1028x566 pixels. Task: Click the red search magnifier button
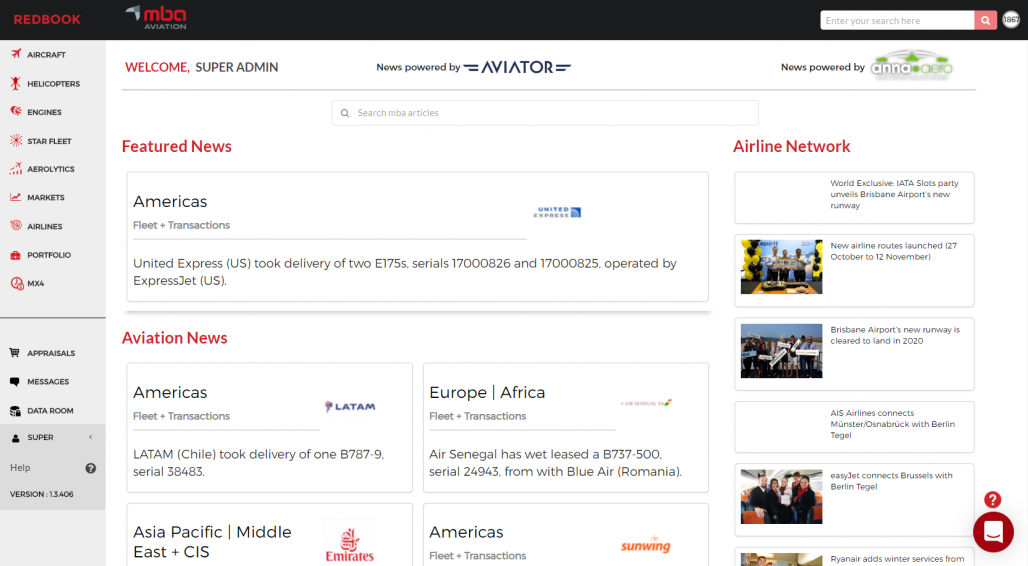click(x=985, y=20)
